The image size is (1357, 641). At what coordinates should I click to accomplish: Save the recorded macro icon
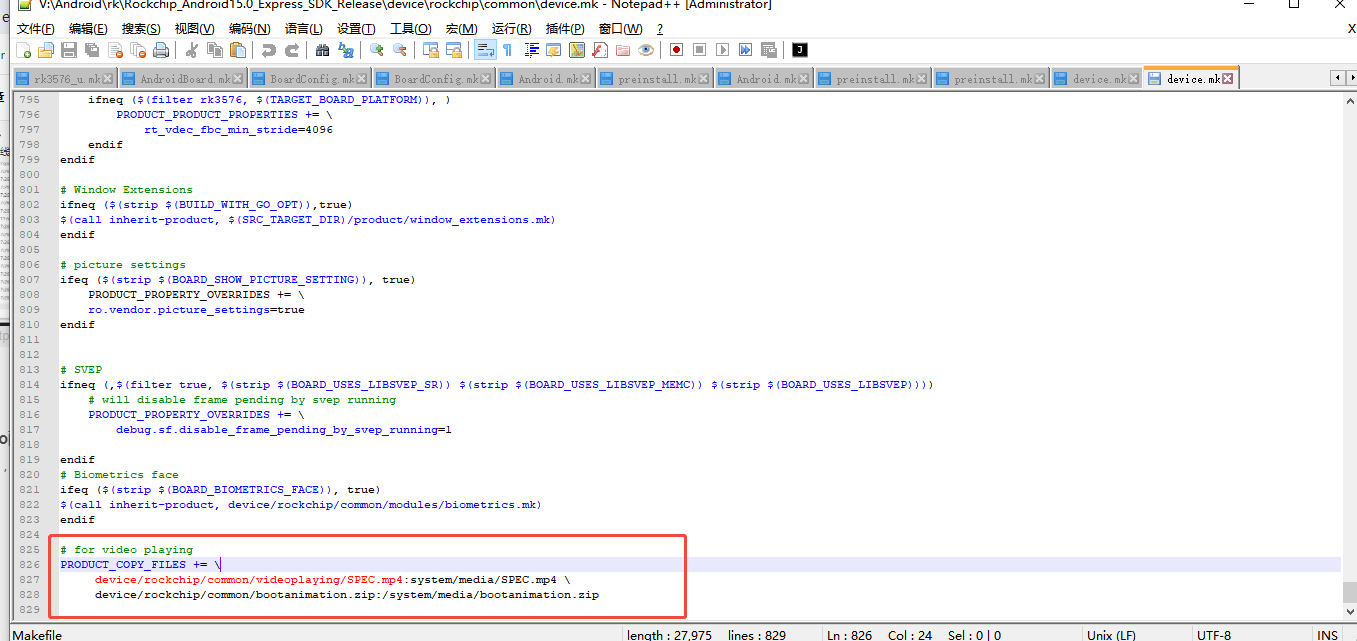768,50
